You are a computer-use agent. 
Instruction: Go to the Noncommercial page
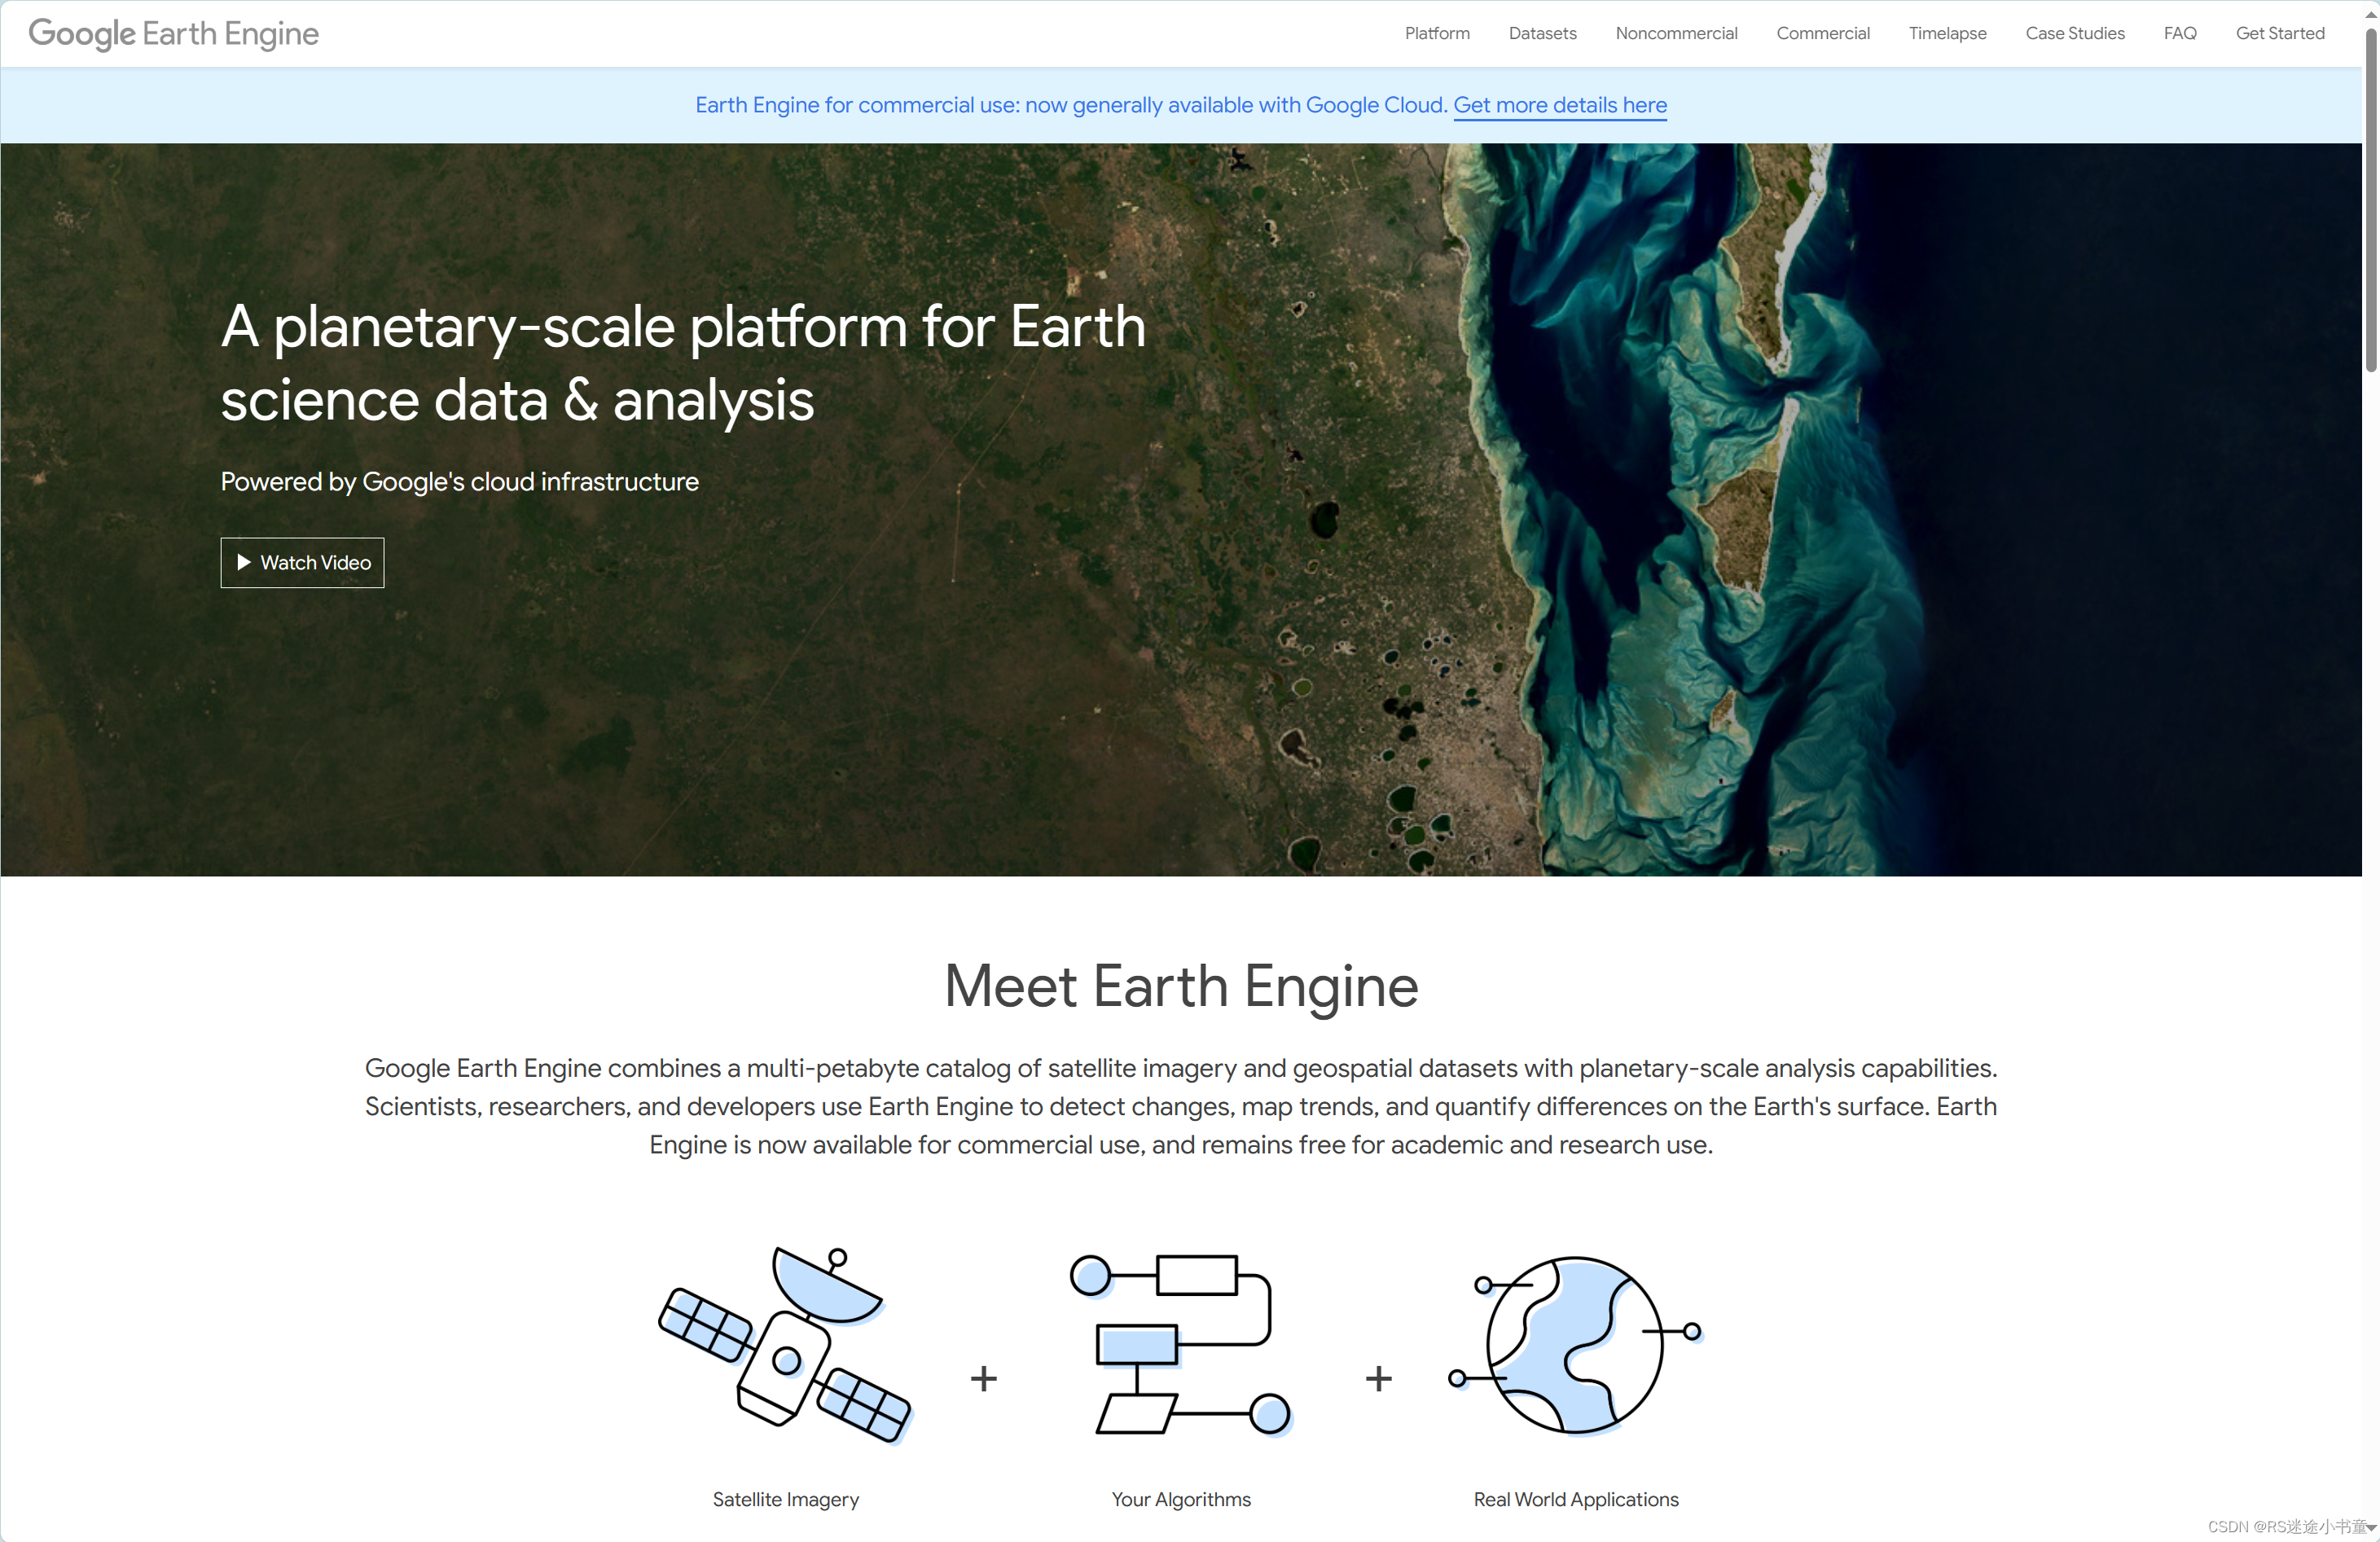[x=1676, y=33]
